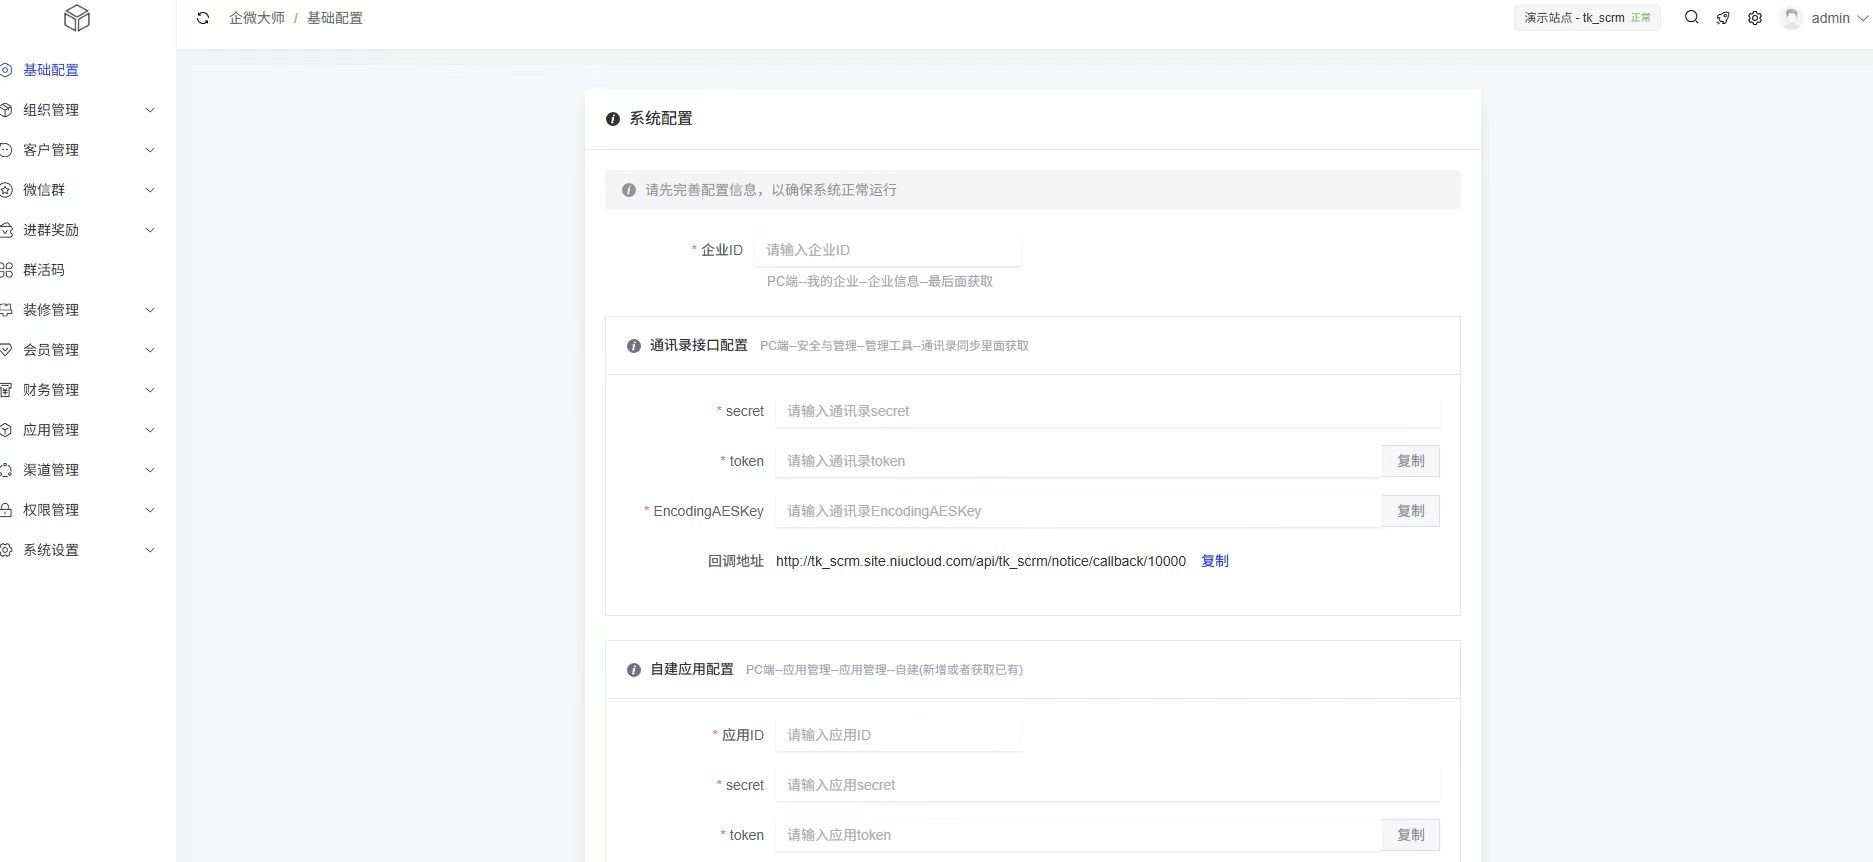
Task: Copy the 通讯录 token with 复制 button
Action: pos(1410,461)
